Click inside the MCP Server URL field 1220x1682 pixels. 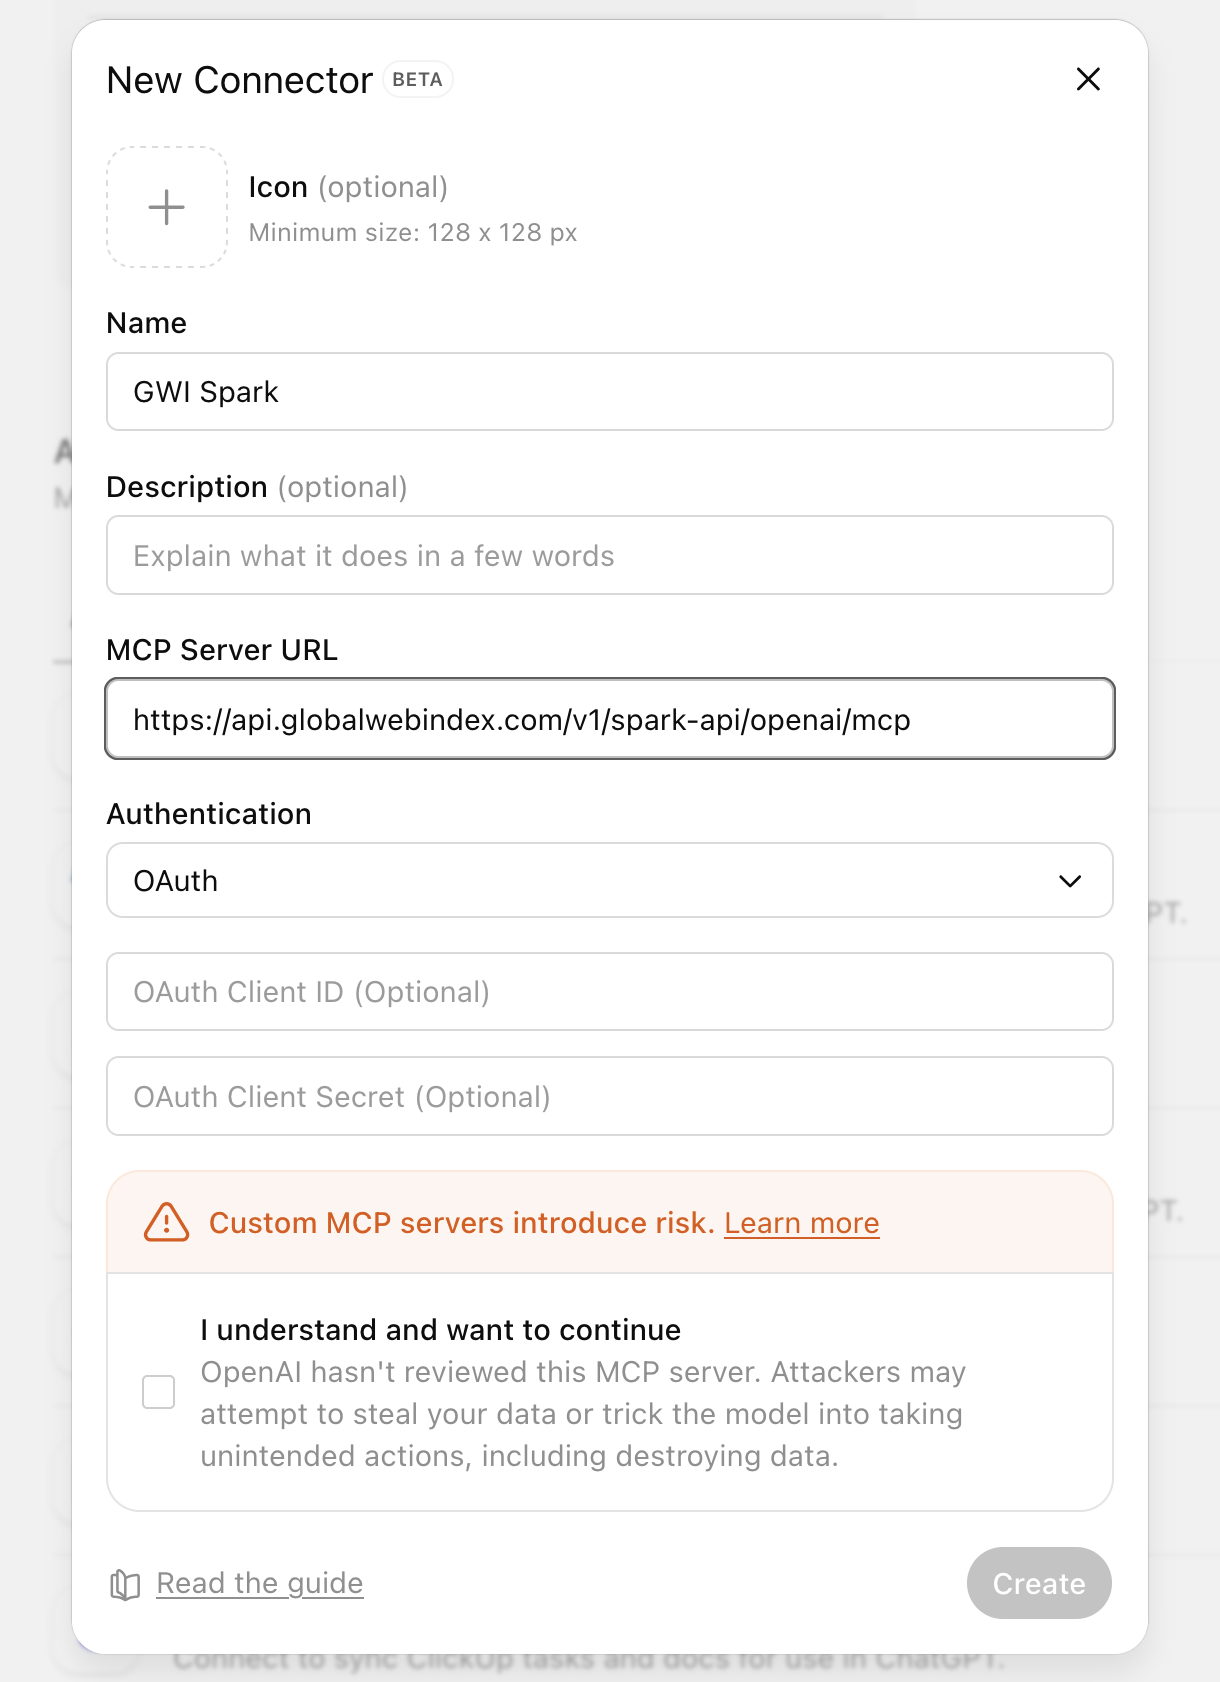coord(610,719)
